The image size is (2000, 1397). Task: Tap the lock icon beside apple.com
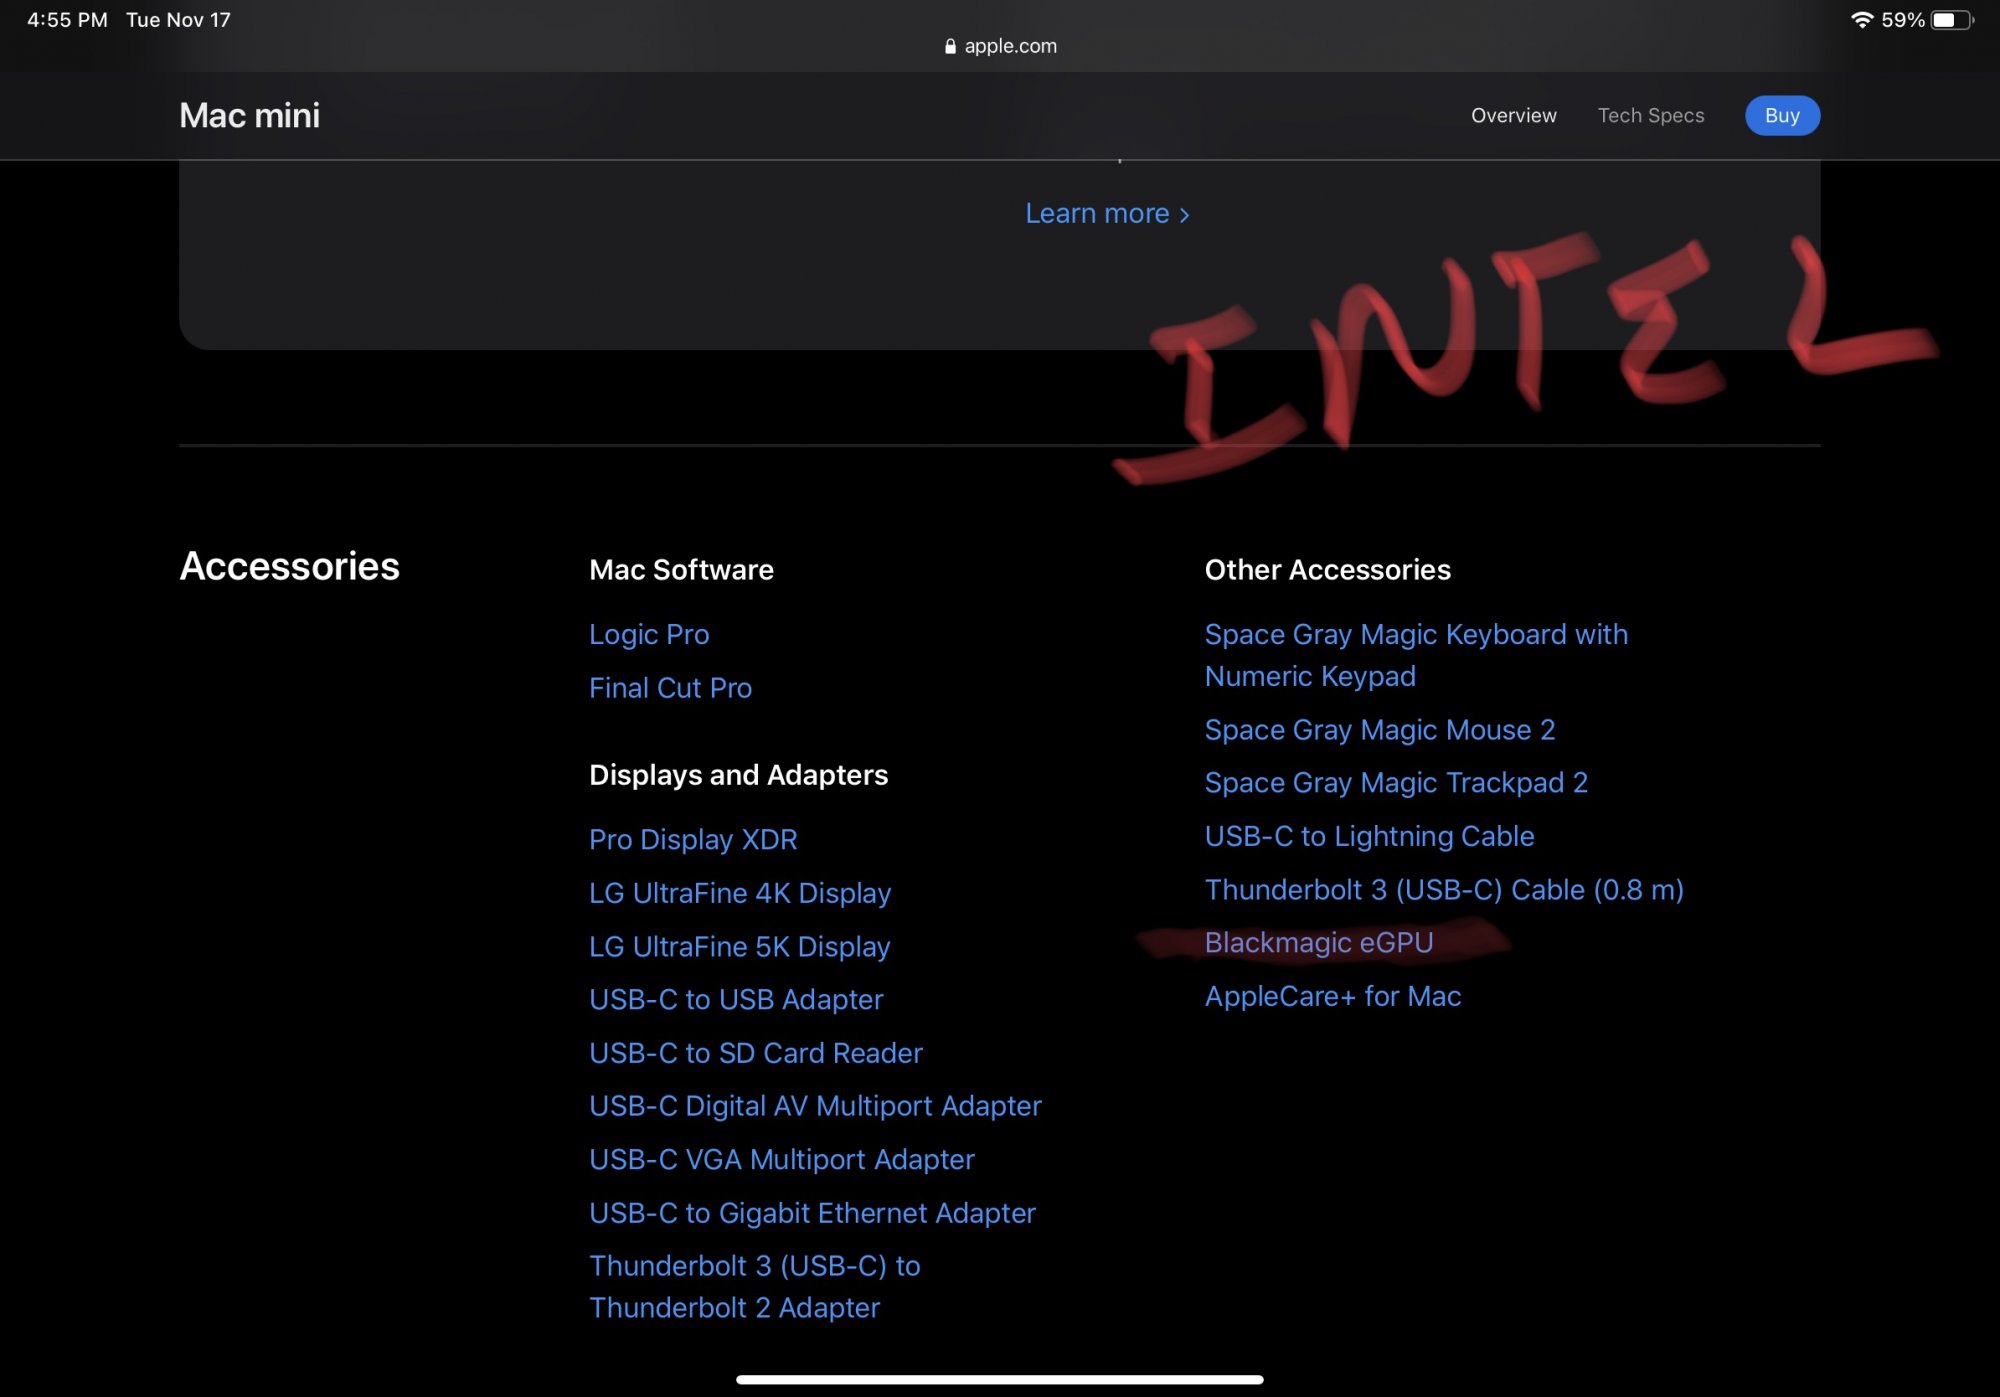(949, 46)
